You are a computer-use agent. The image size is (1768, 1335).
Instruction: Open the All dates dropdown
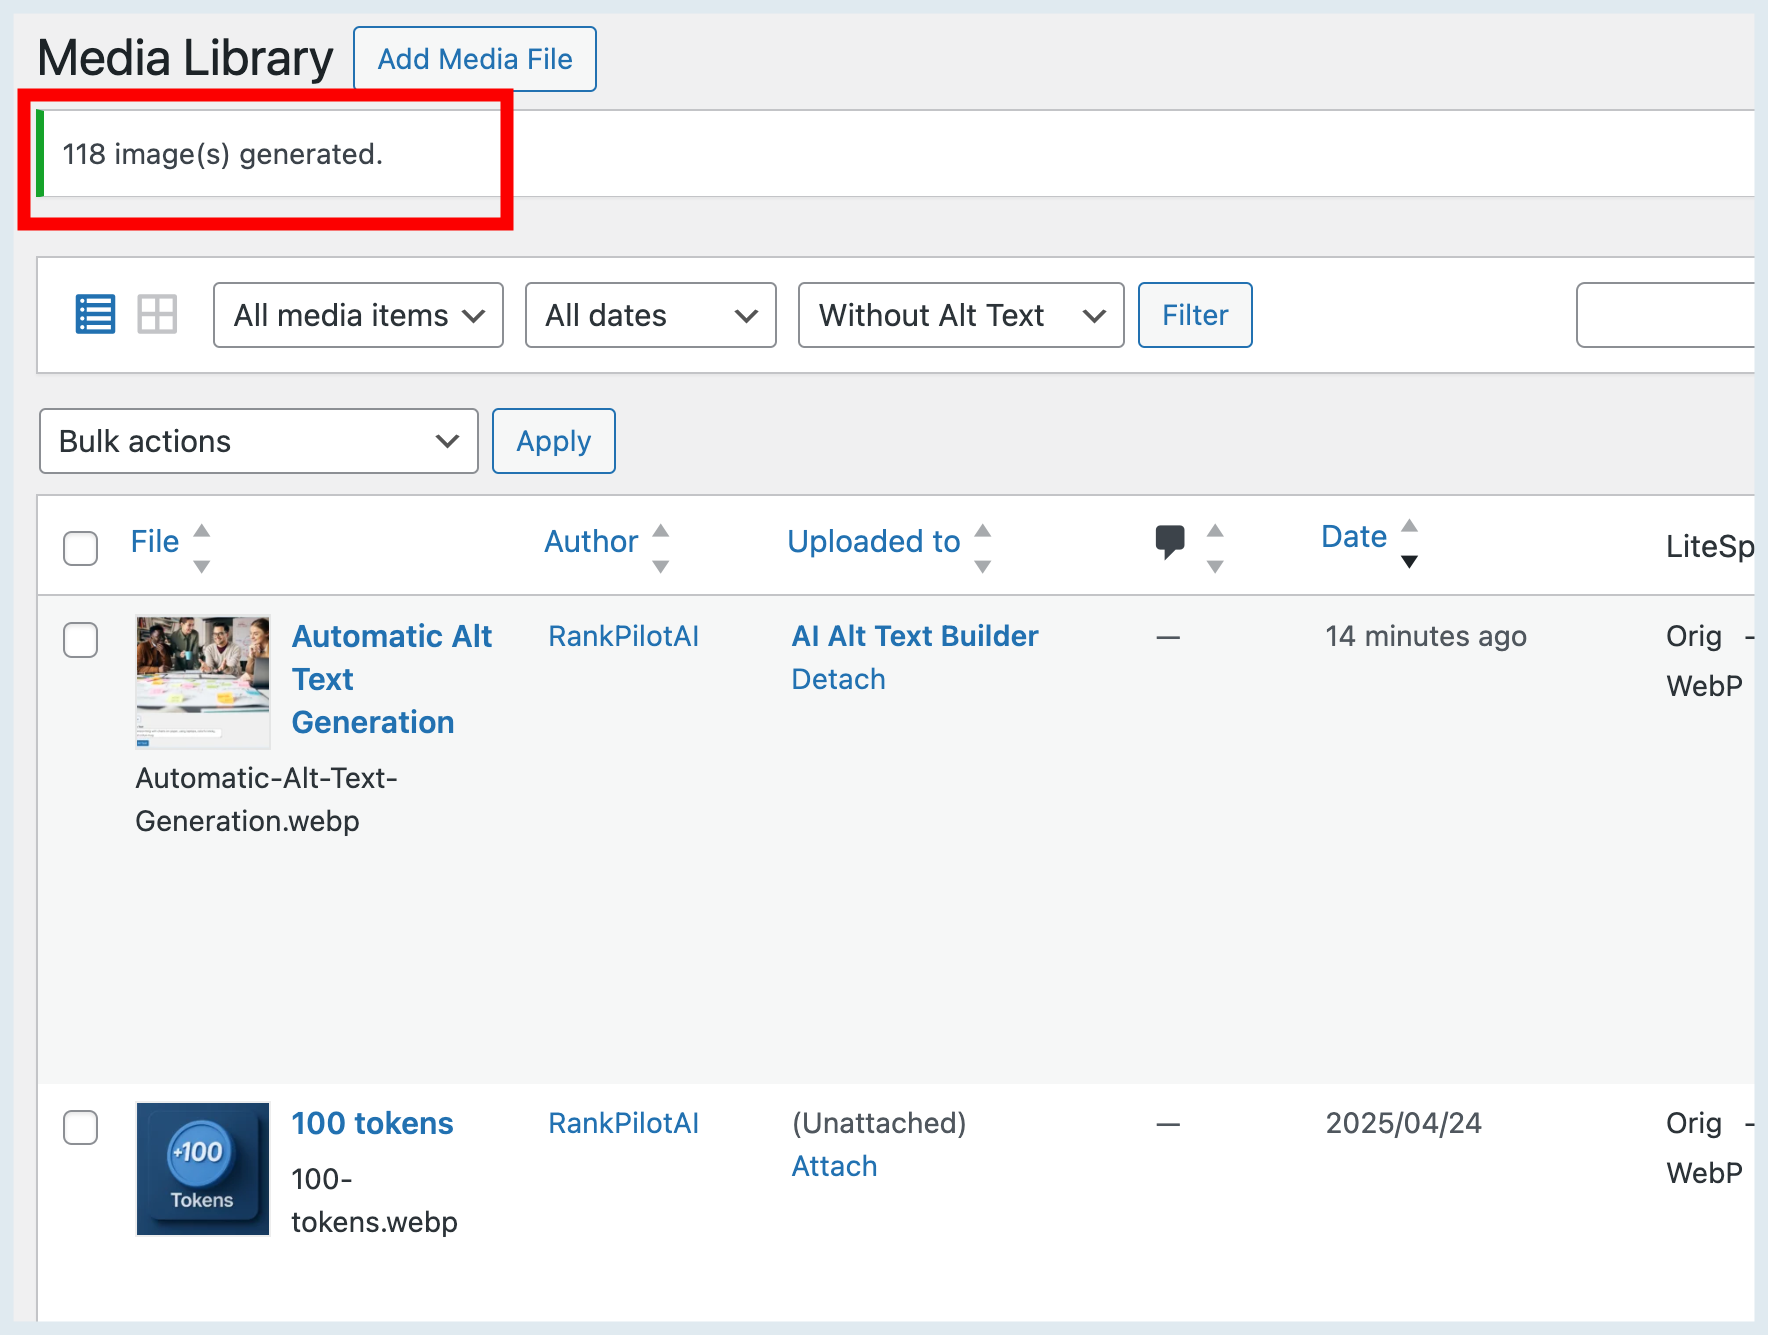650,315
